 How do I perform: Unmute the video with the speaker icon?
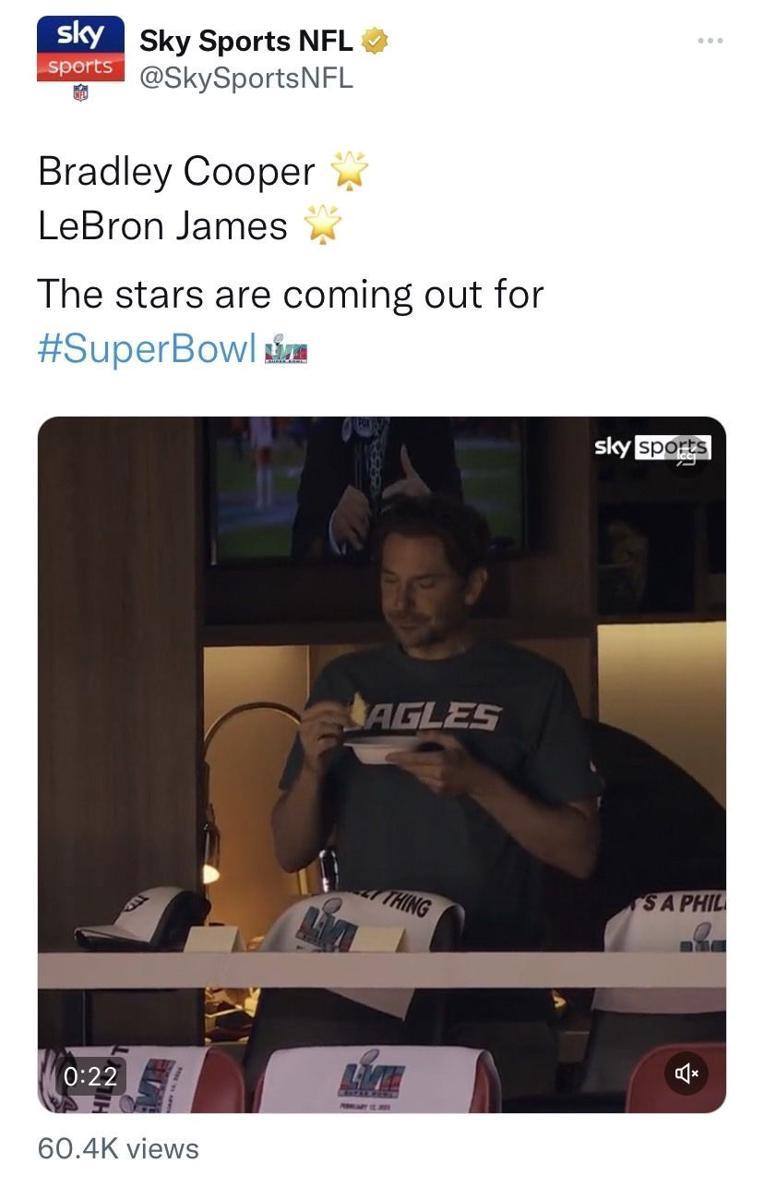(x=687, y=1073)
